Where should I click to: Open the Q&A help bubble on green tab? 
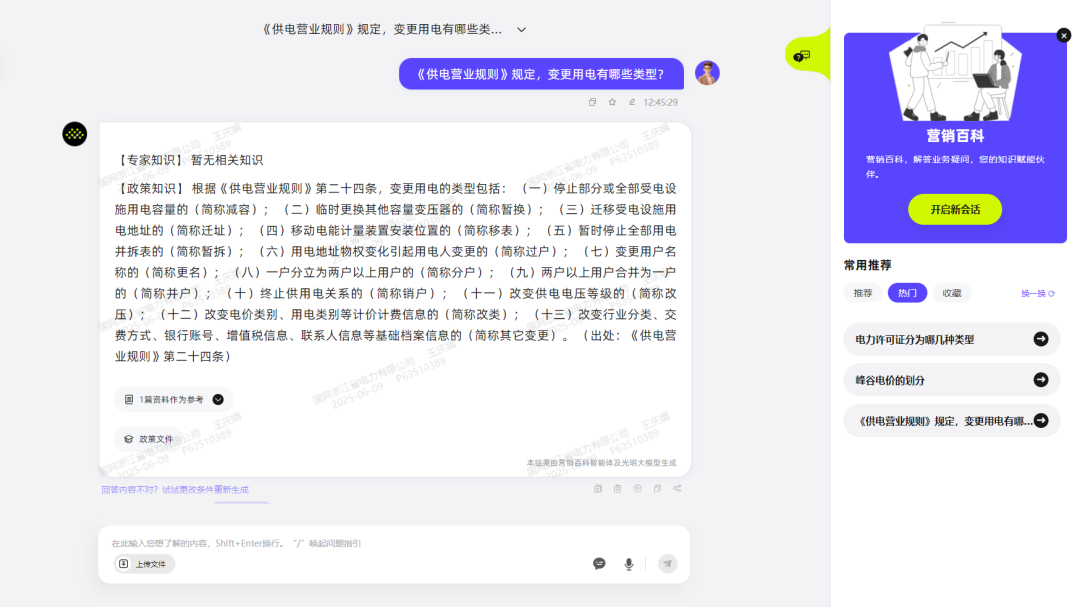(801, 56)
